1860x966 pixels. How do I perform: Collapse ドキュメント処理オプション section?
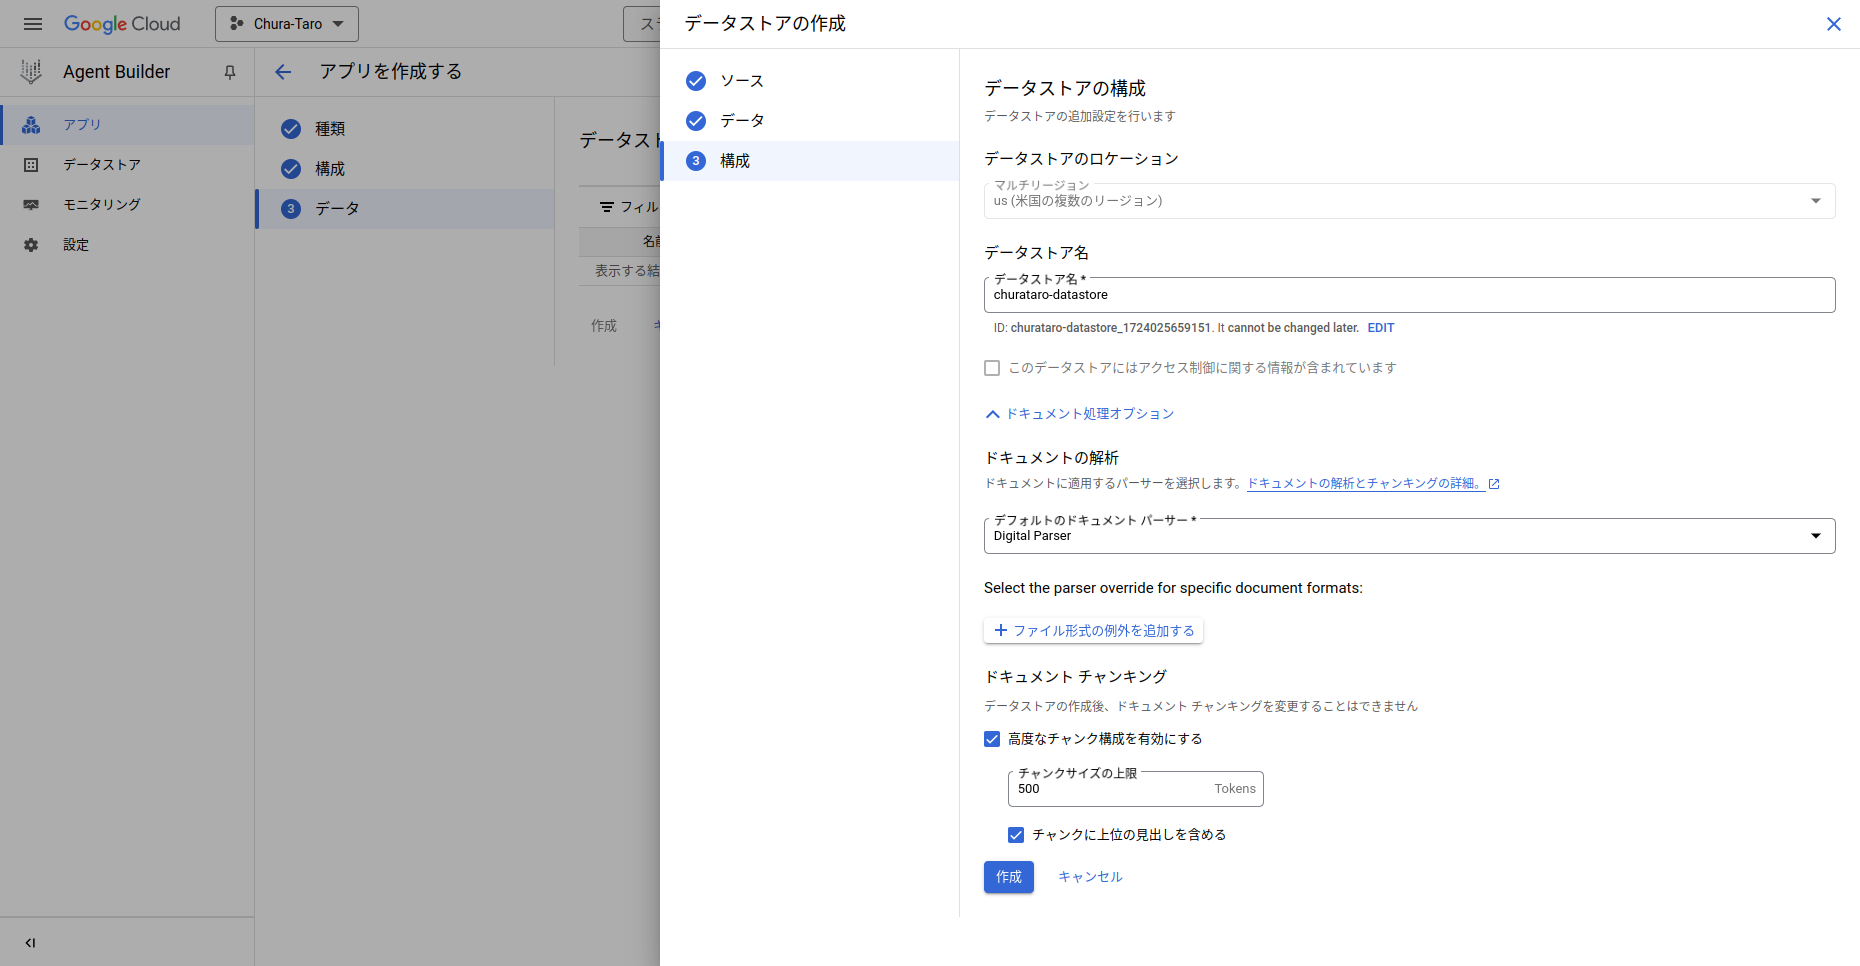[1080, 414]
